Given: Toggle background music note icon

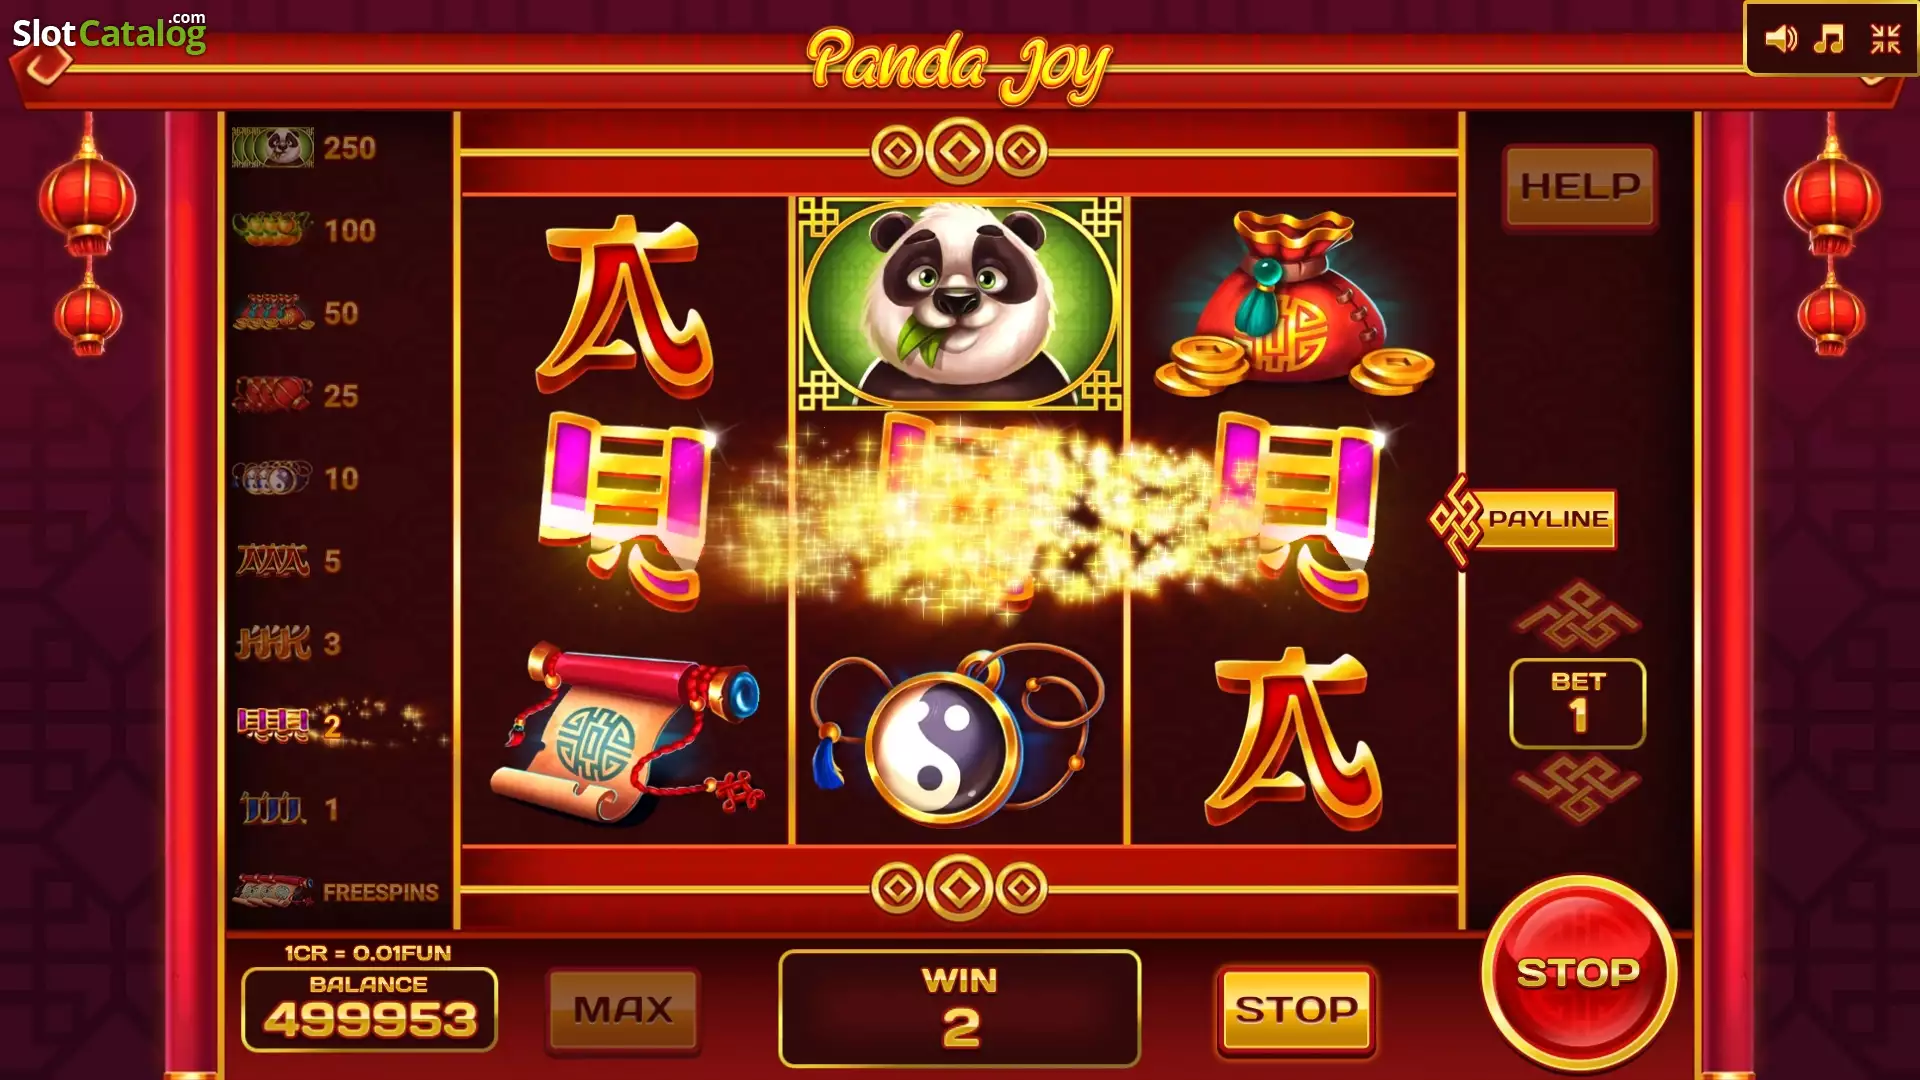Looking at the screenshot, I should (x=1829, y=39).
